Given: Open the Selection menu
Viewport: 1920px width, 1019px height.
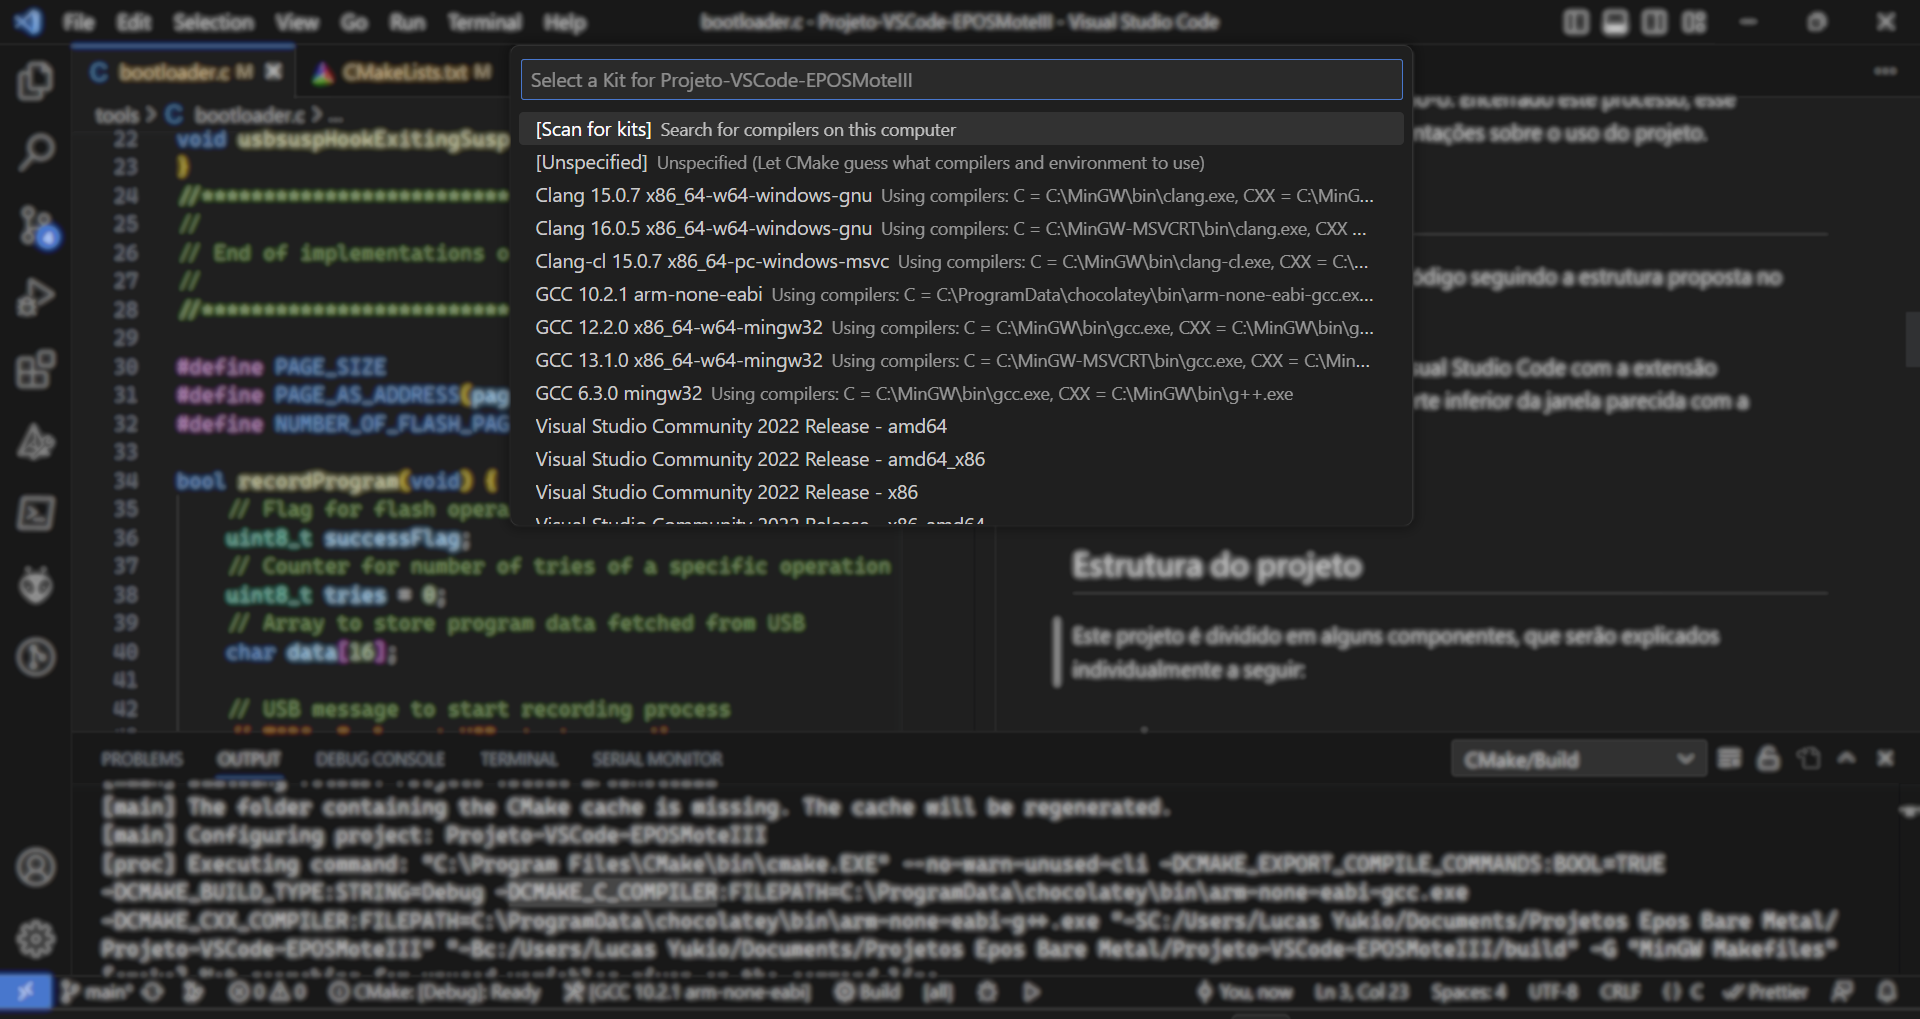Looking at the screenshot, I should (x=213, y=22).
